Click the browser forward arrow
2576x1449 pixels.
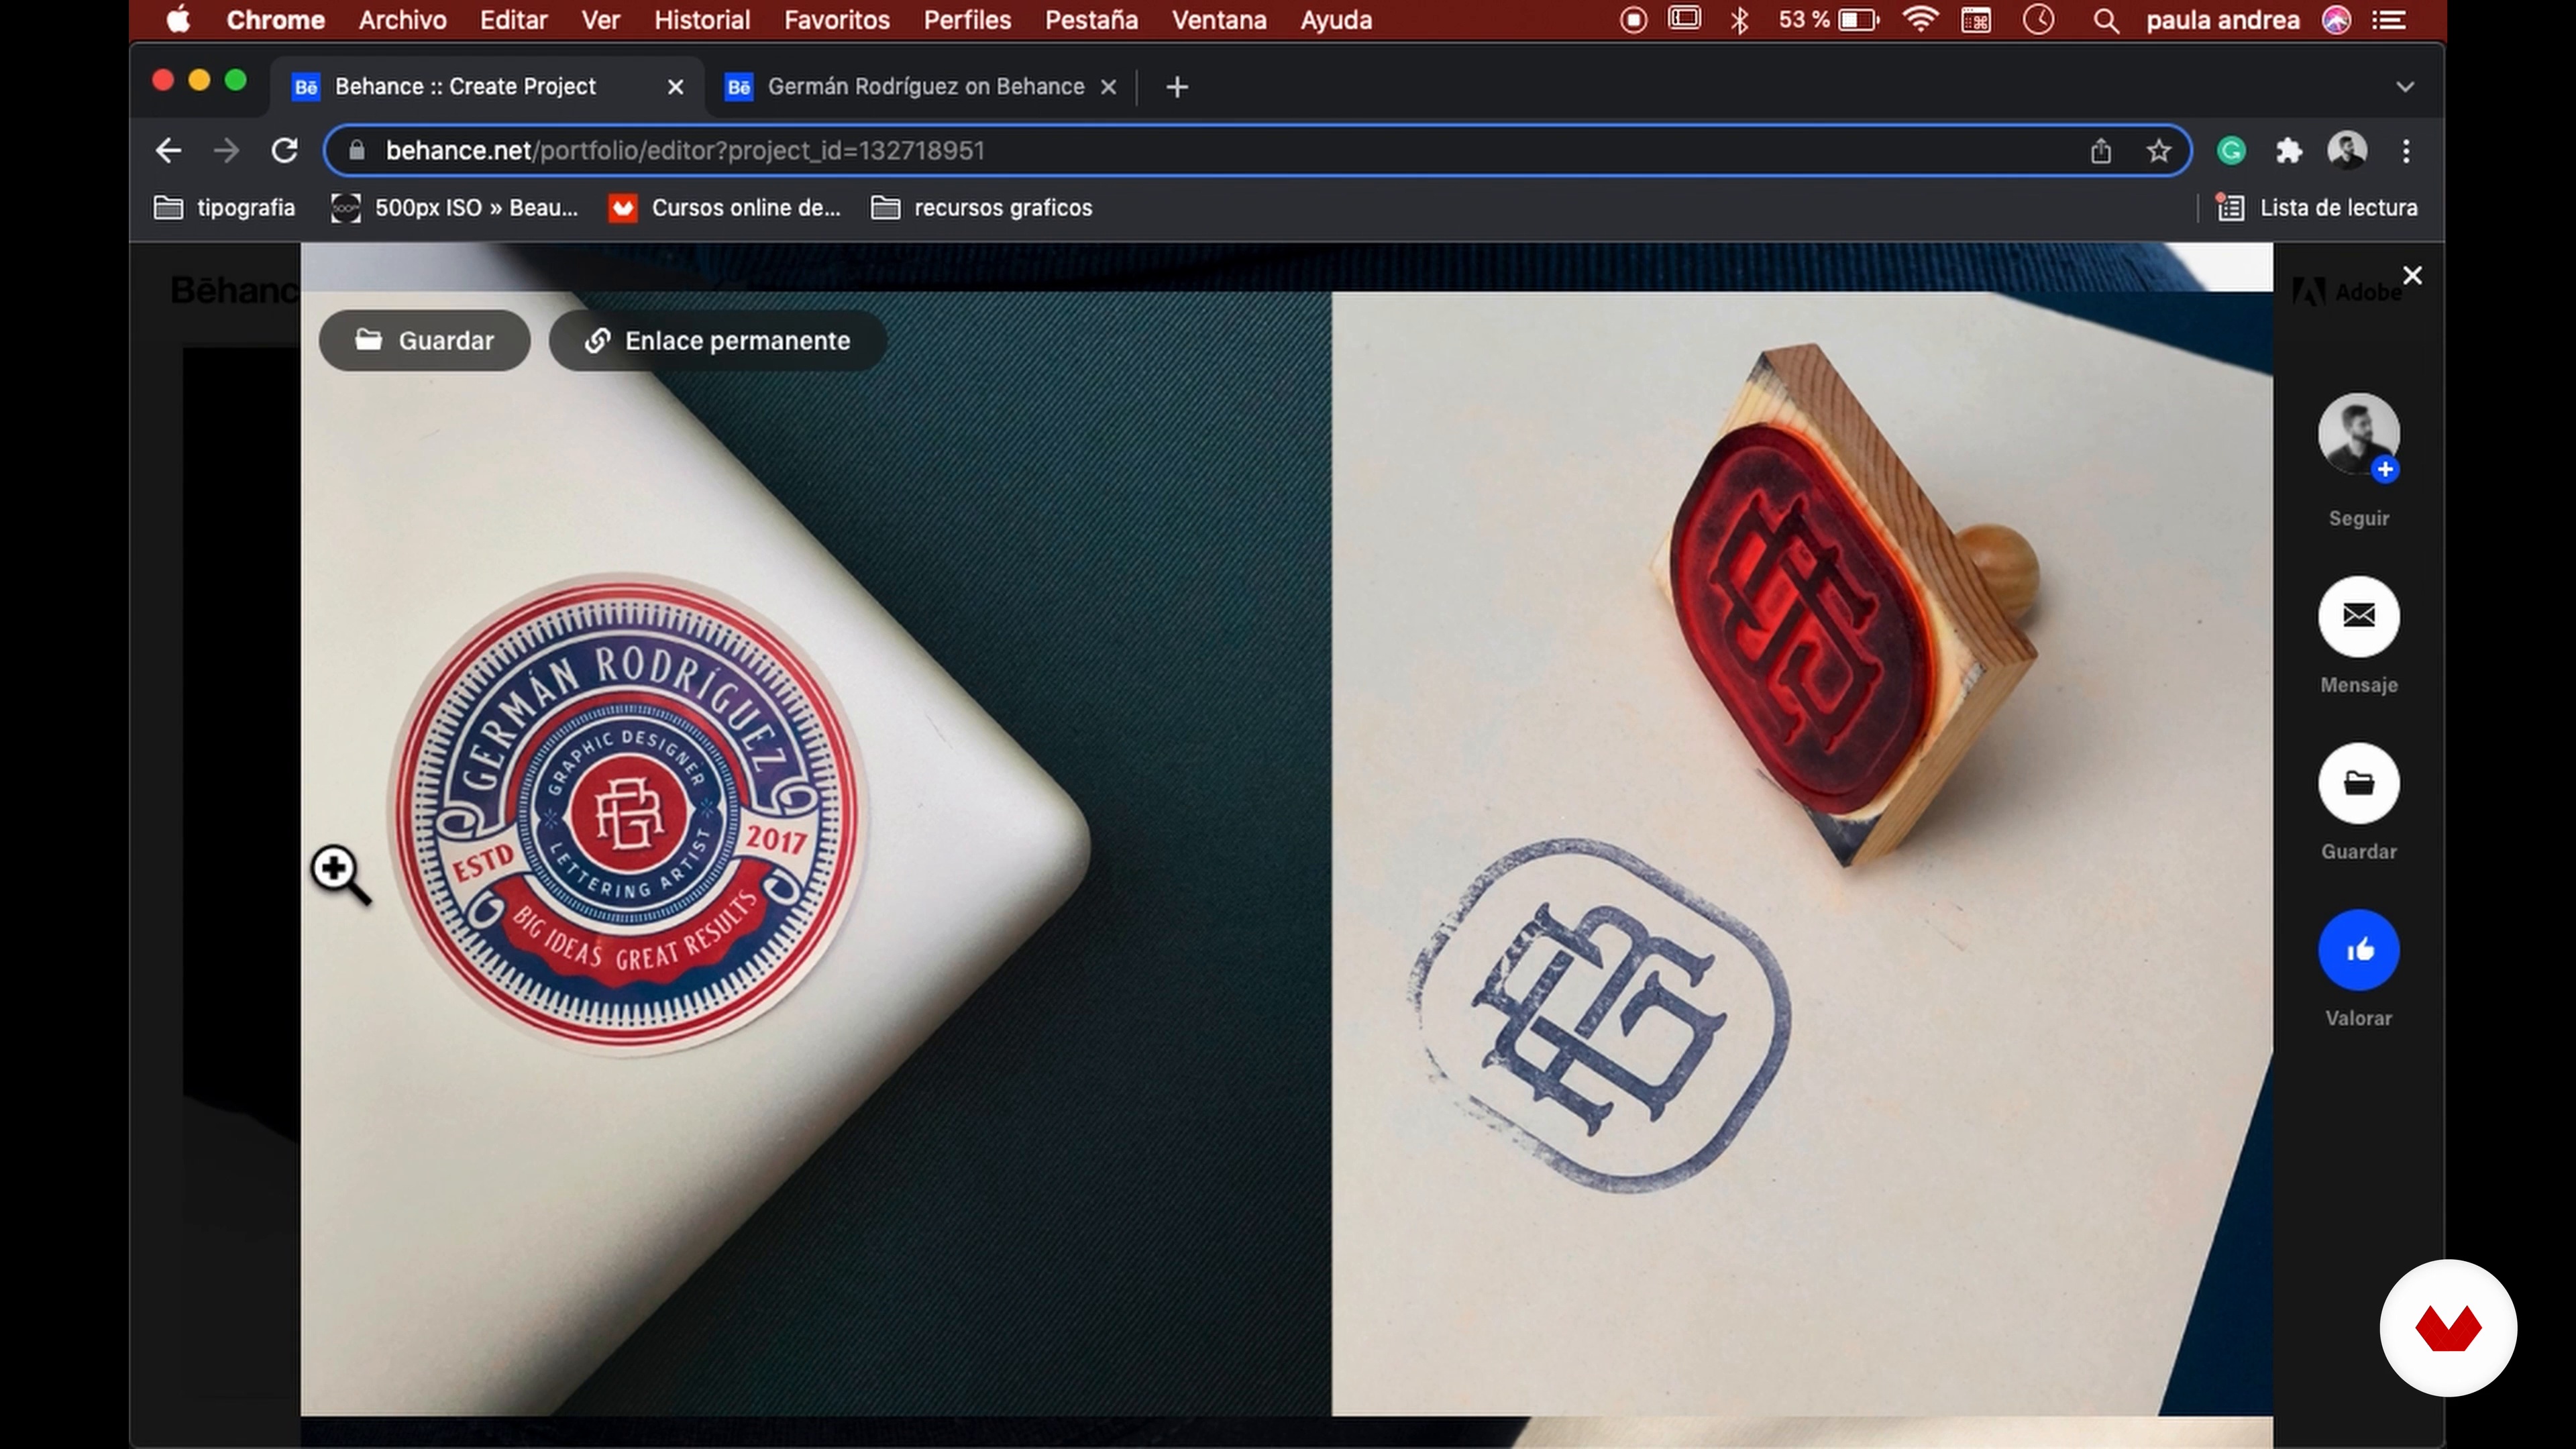tap(227, 150)
